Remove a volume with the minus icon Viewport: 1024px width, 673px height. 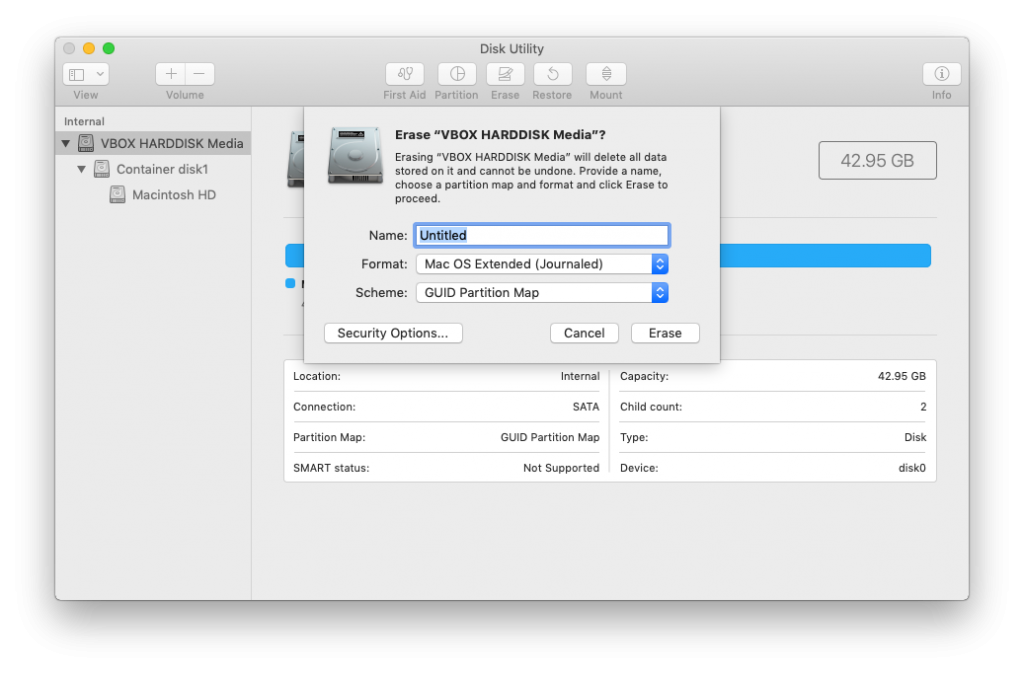pyautogui.click(x=199, y=73)
